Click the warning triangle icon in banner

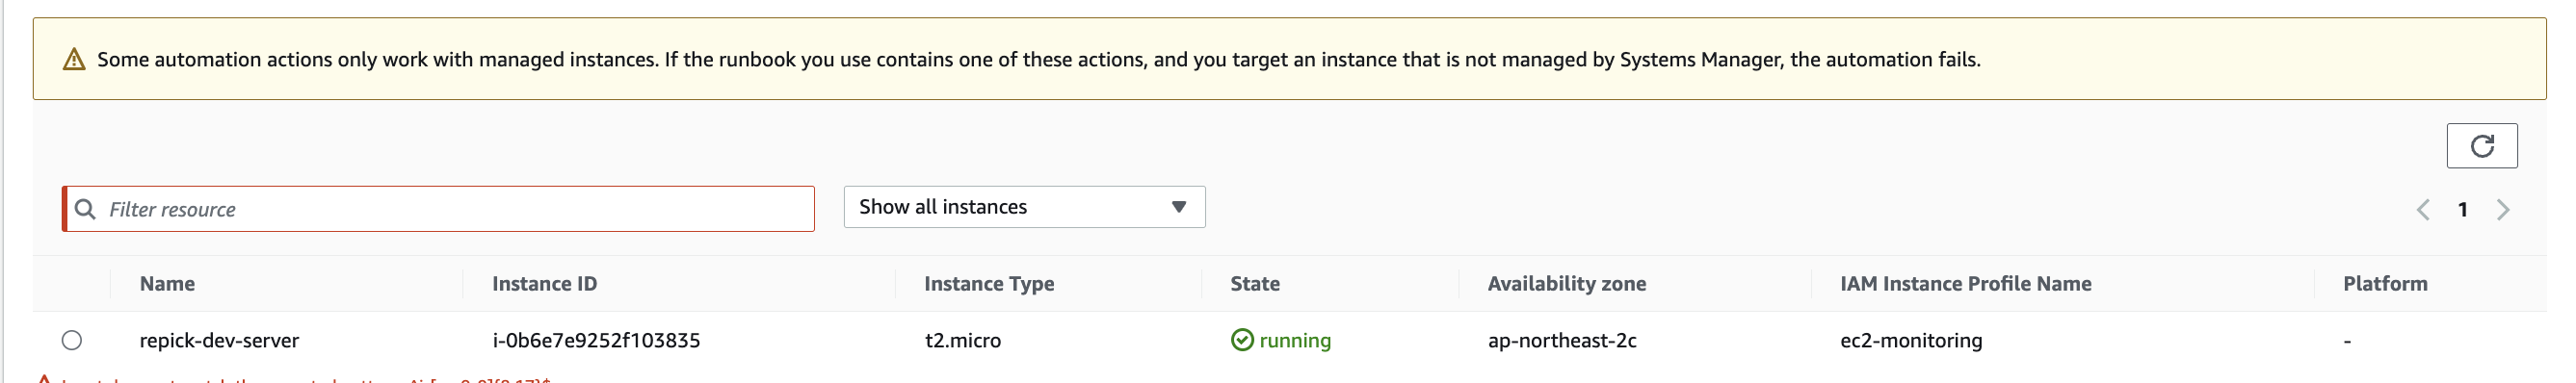click(74, 60)
